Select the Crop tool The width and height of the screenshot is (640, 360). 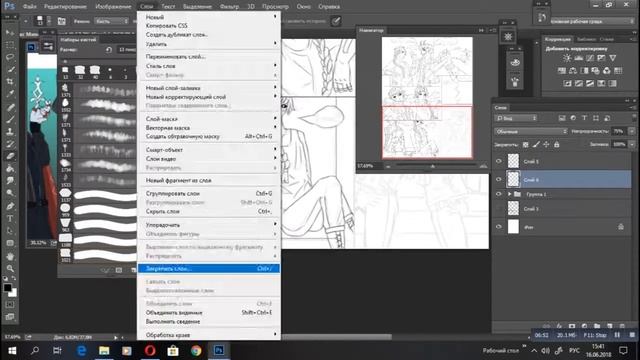pyautogui.click(x=10, y=81)
